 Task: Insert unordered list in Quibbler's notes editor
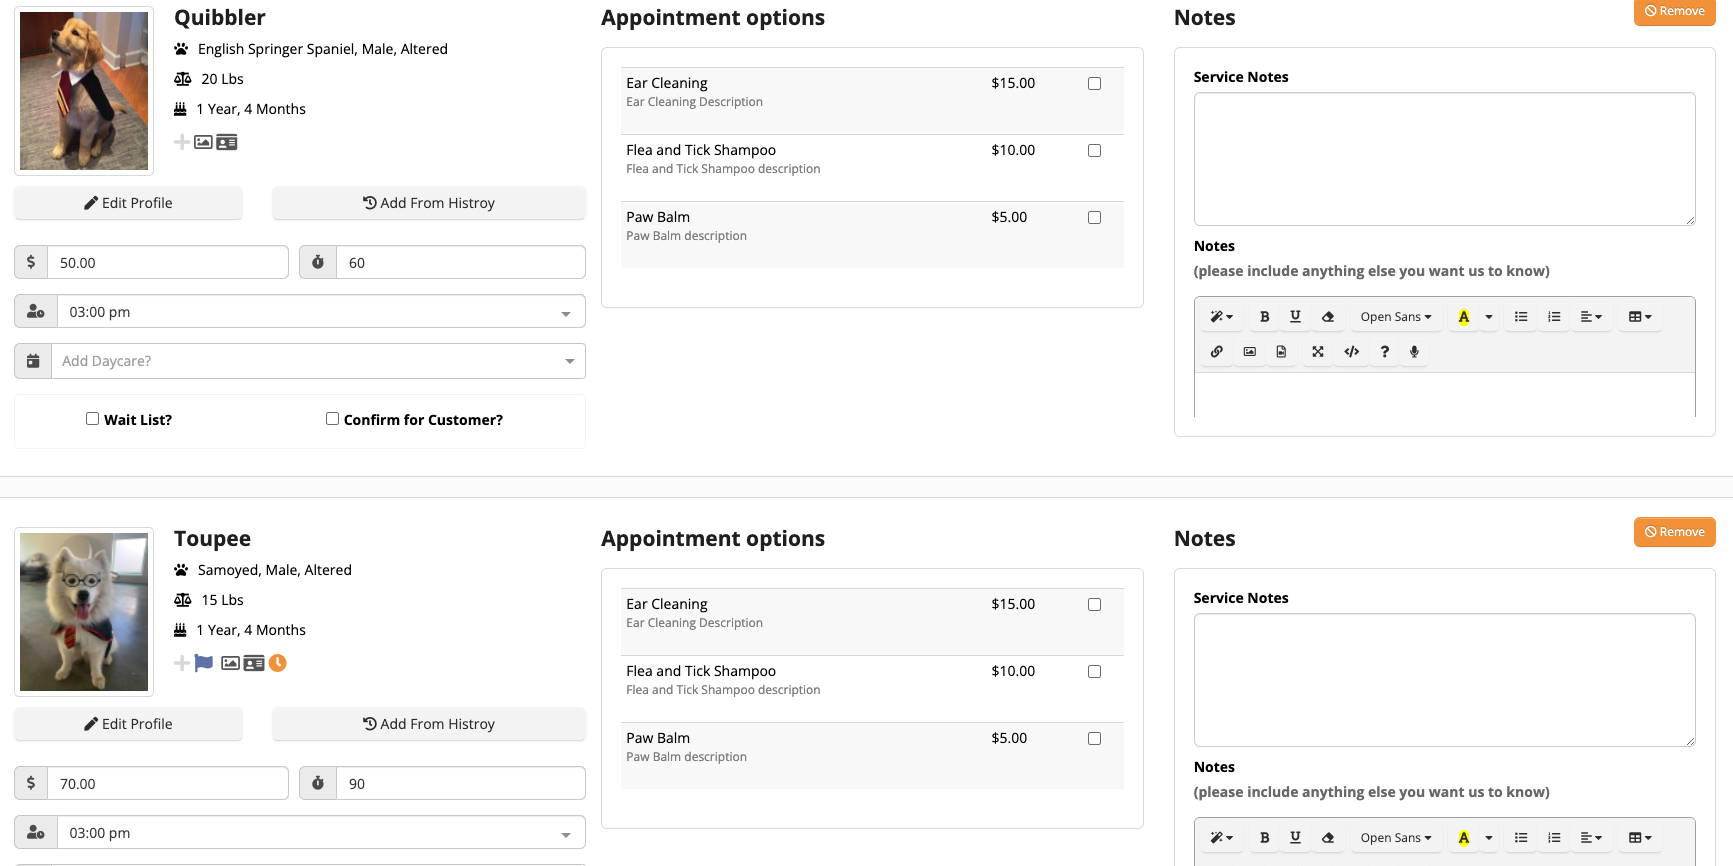coord(1521,317)
